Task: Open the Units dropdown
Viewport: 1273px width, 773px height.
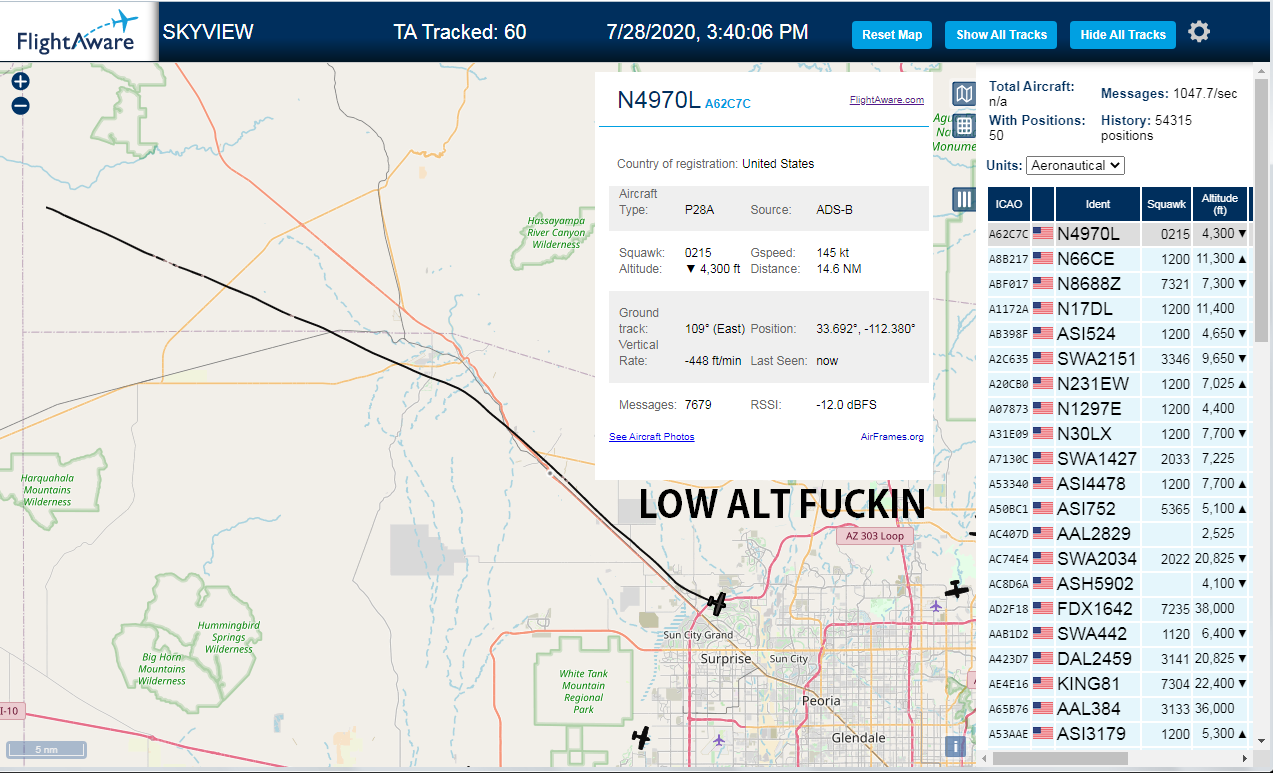Action: 1075,165
